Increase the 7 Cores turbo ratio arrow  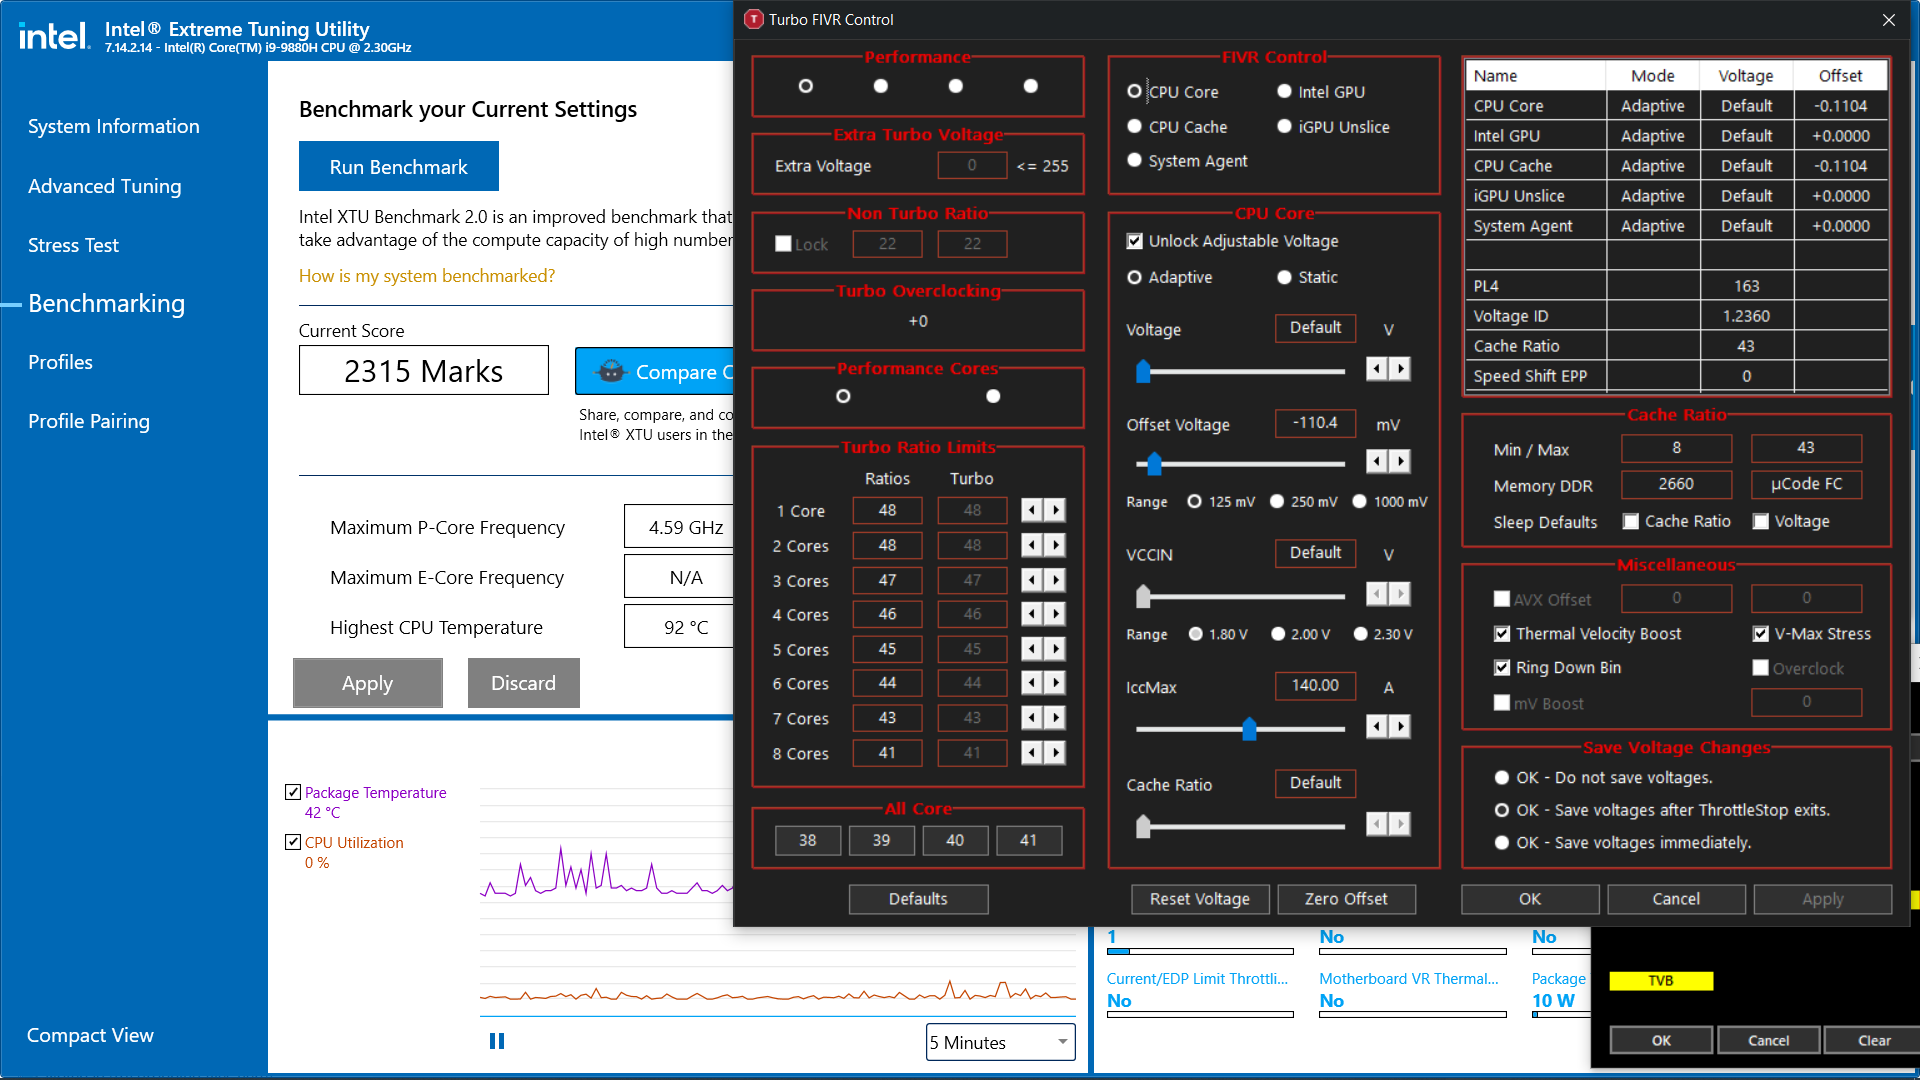pyautogui.click(x=1055, y=718)
